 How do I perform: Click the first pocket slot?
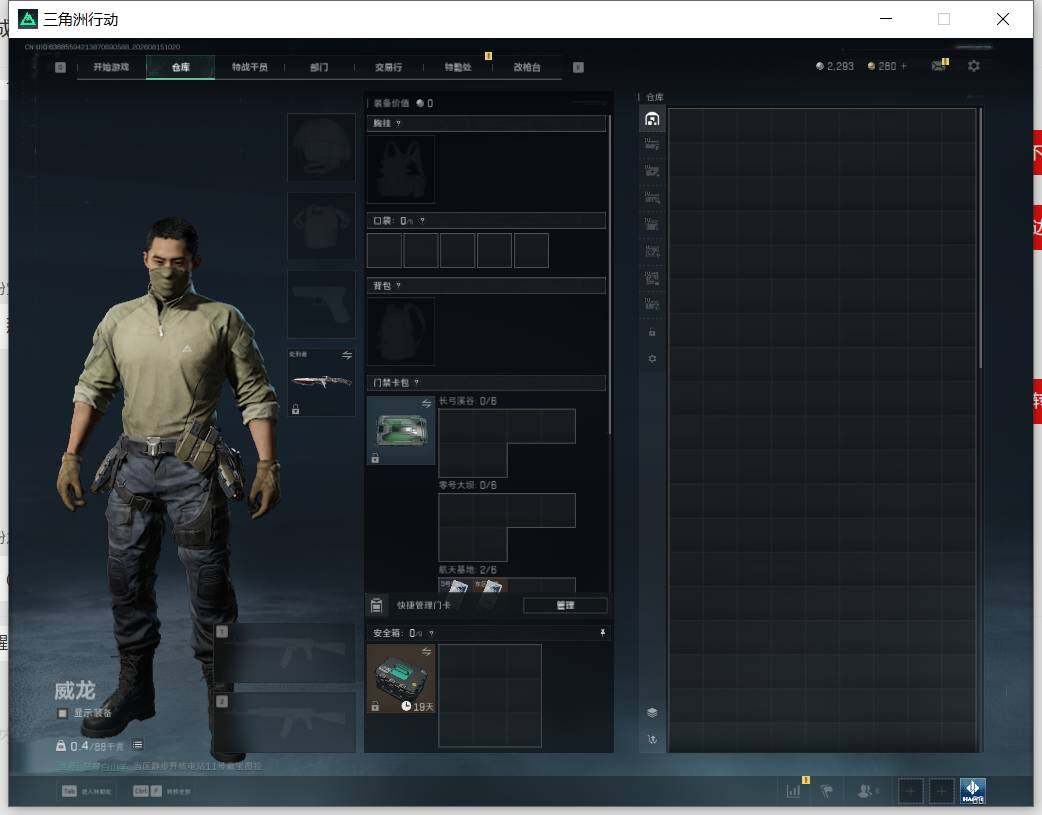[384, 251]
